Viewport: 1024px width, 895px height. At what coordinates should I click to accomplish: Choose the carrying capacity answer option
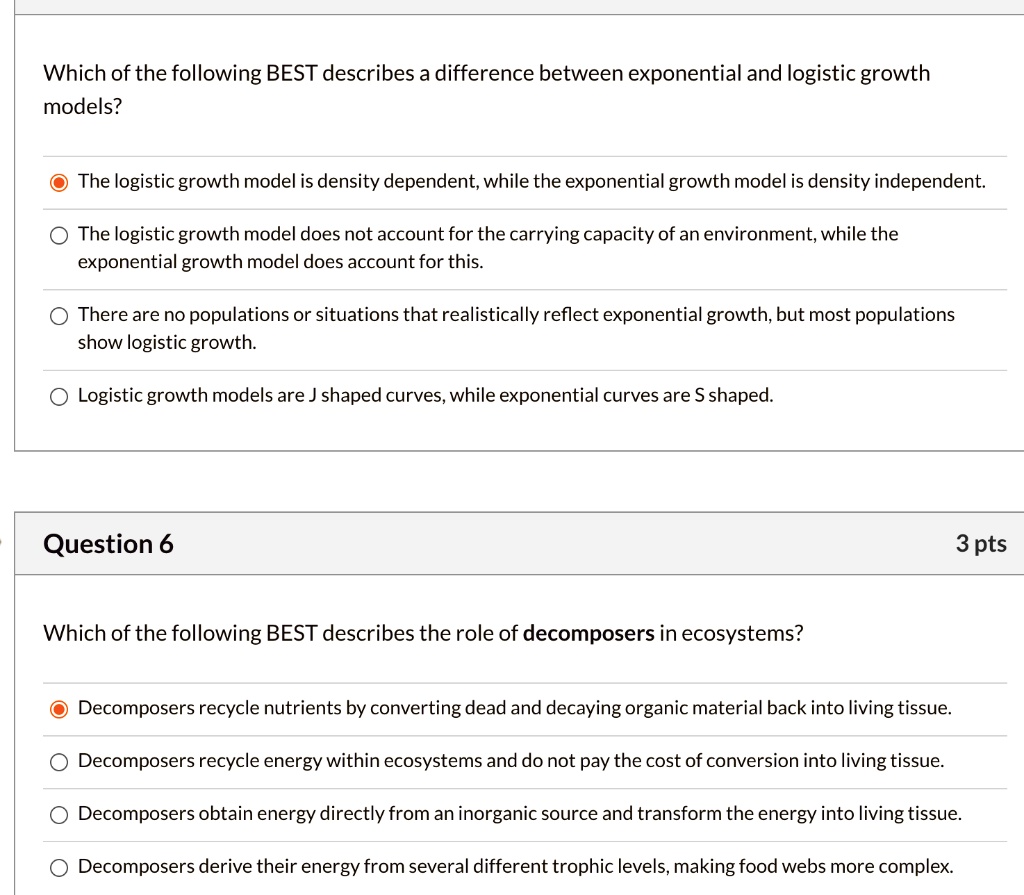pos(59,235)
